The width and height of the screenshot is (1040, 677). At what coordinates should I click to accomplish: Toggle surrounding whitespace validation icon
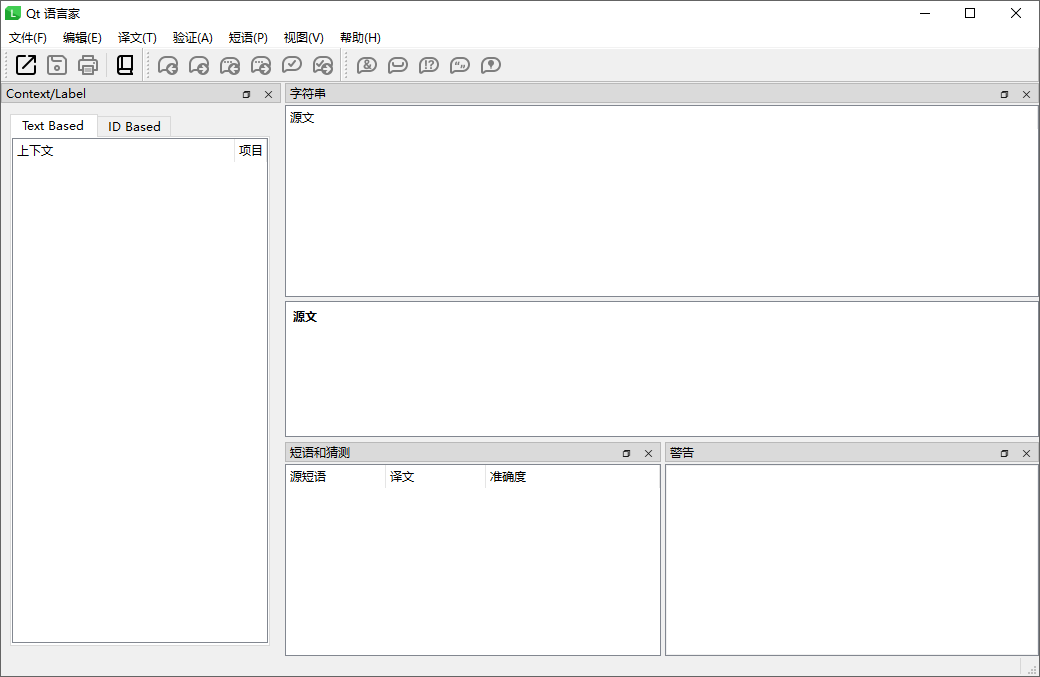point(398,65)
